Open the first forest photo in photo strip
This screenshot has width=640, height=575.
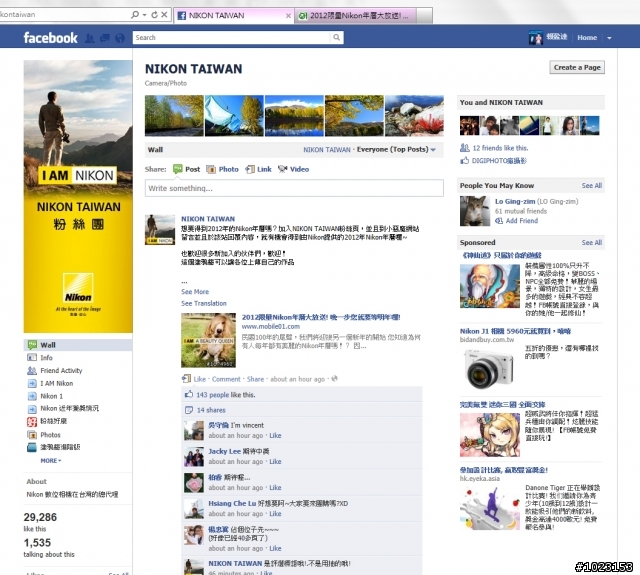[x=174, y=115]
